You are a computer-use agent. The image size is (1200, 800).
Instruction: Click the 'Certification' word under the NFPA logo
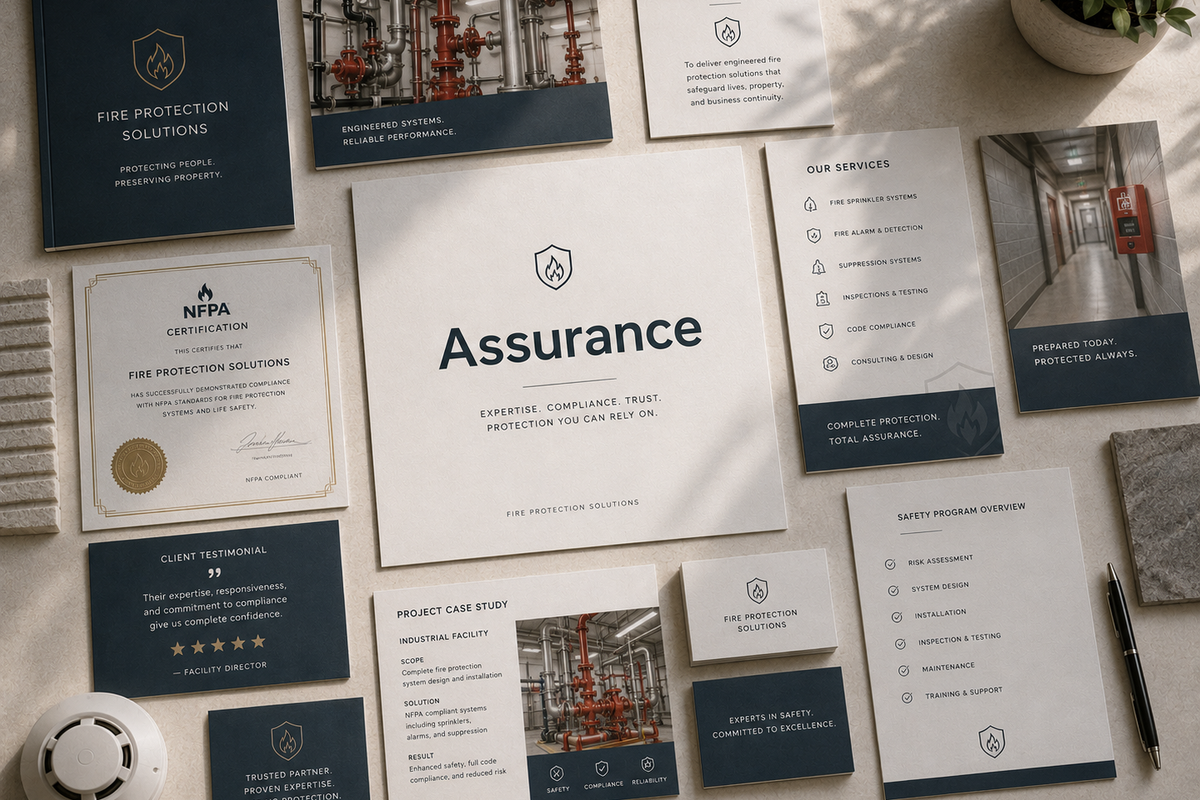(x=208, y=328)
